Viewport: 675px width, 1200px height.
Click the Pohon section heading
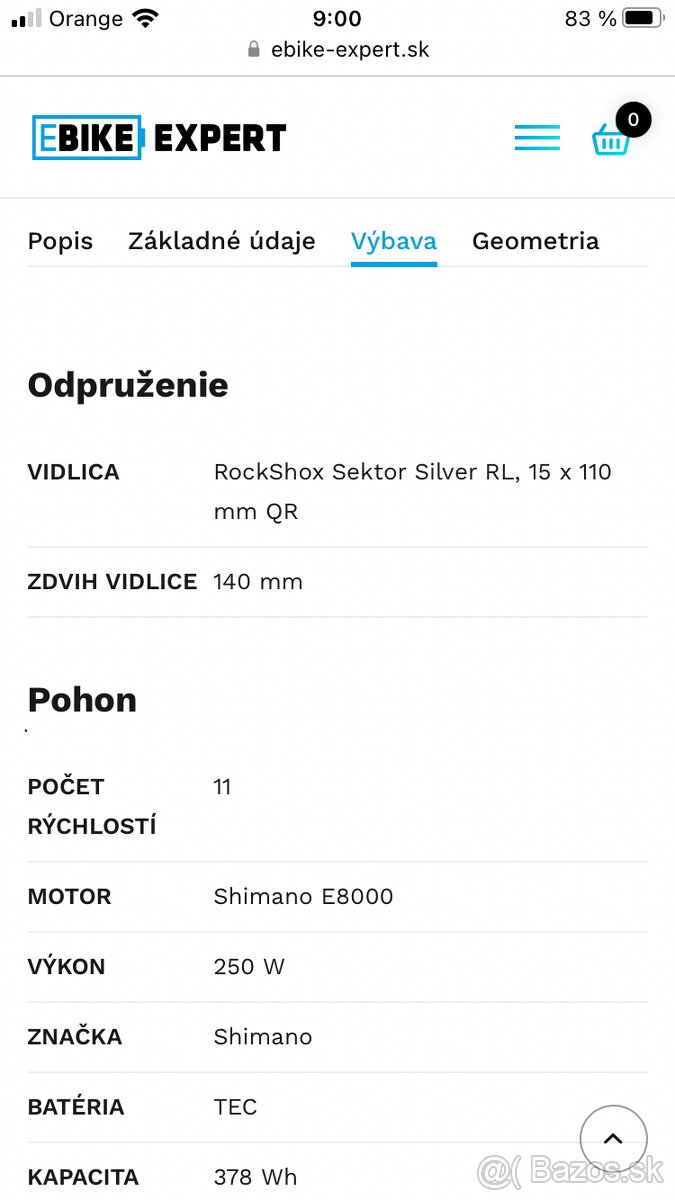click(82, 700)
